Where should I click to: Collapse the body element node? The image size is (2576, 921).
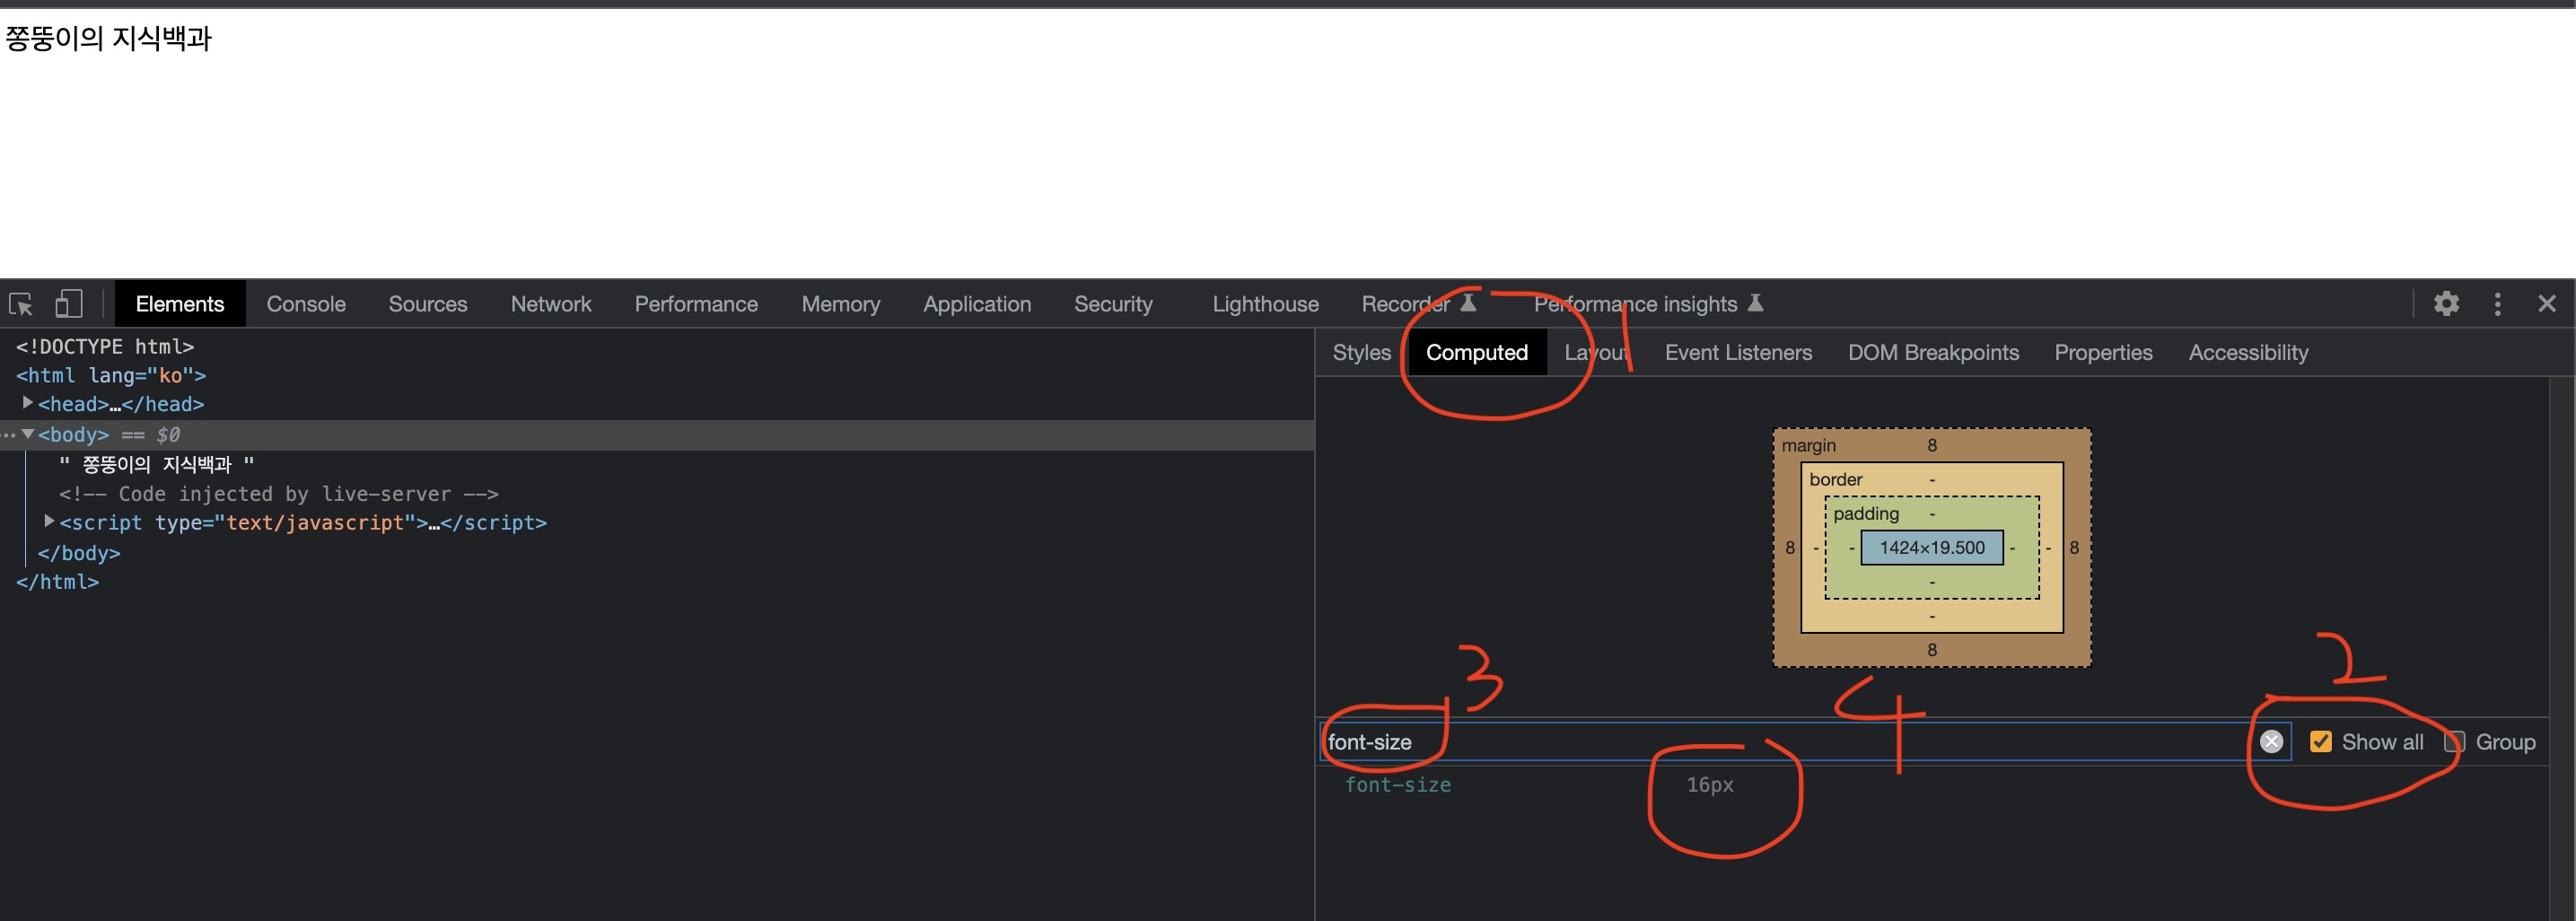(27, 434)
